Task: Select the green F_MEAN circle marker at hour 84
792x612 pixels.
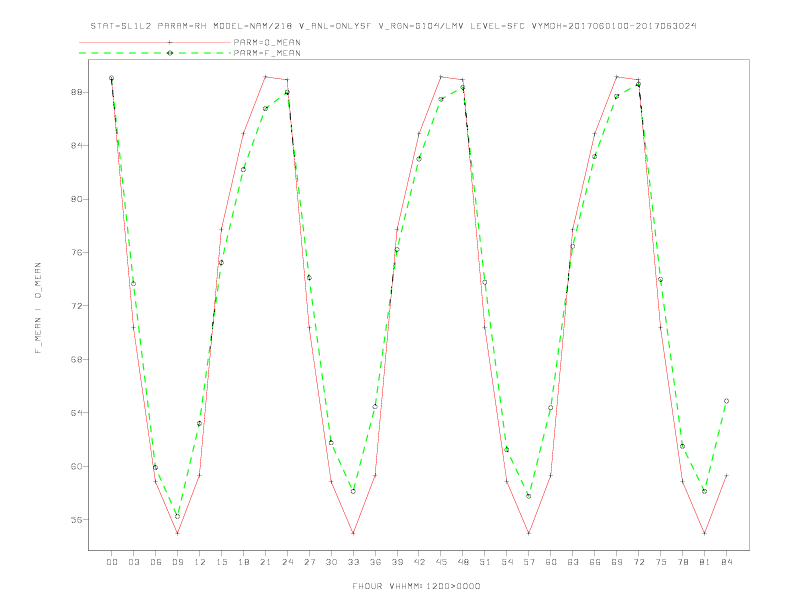Action: tap(726, 401)
